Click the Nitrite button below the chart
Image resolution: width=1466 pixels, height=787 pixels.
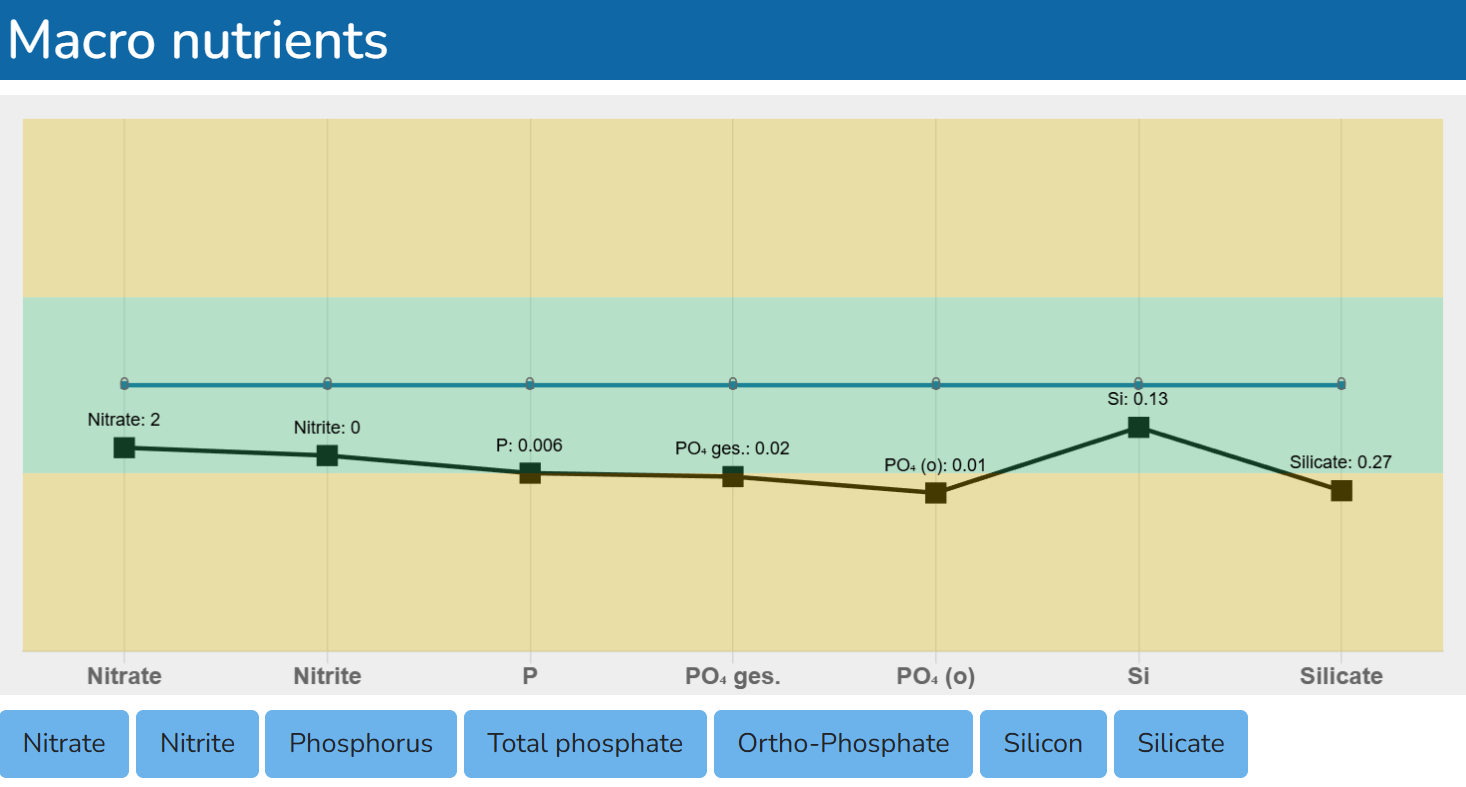(x=197, y=743)
